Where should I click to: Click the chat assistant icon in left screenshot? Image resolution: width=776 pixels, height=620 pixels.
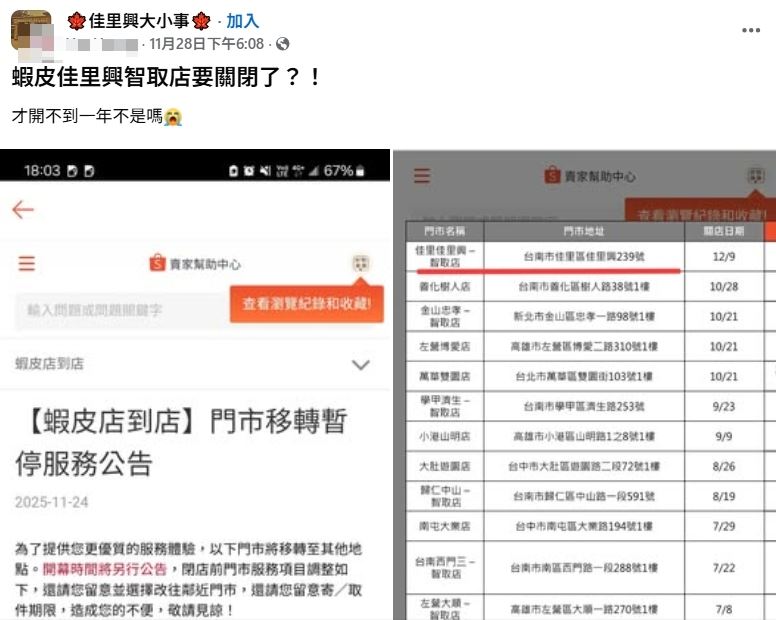pyautogui.click(x=360, y=263)
